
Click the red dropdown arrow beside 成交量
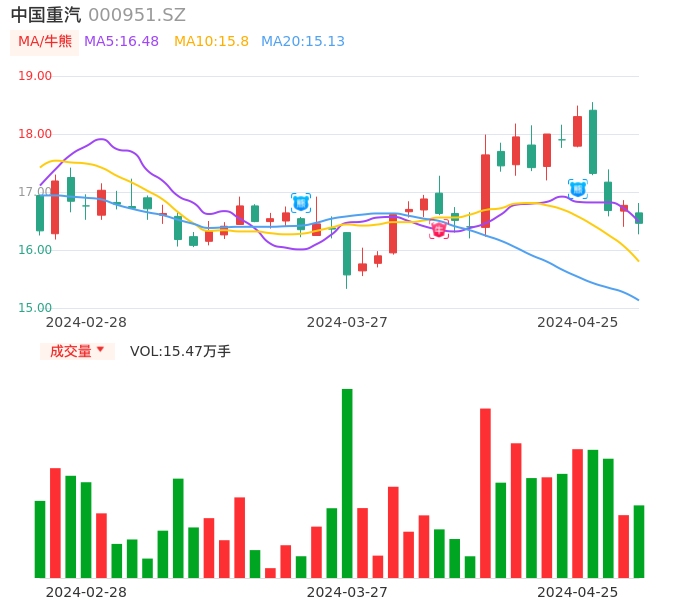[x=101, y=349]
